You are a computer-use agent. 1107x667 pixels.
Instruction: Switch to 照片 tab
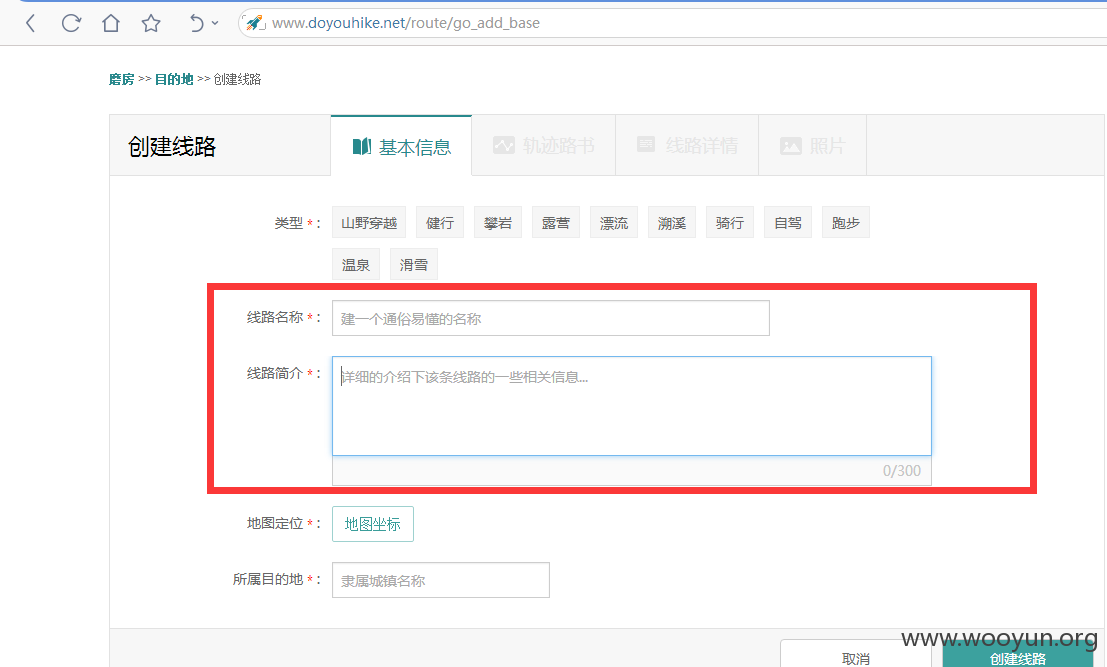[x=812, y=145]
